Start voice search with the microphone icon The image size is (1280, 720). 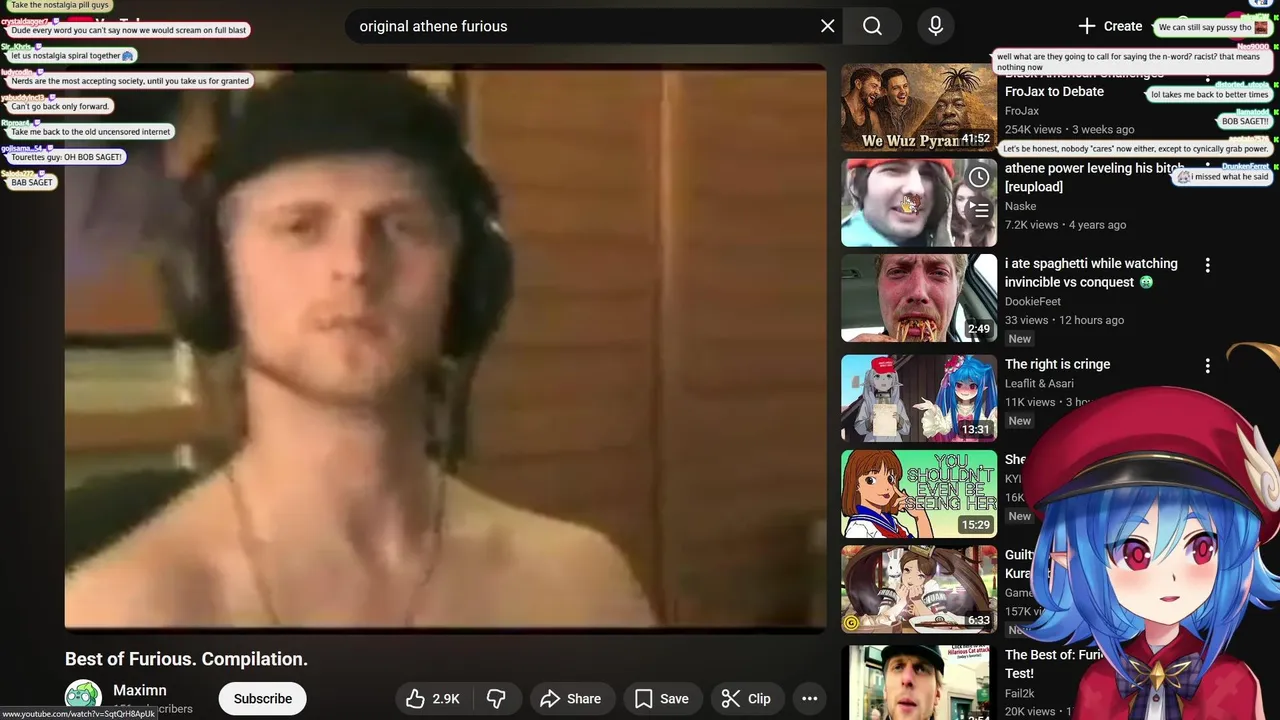935,26
